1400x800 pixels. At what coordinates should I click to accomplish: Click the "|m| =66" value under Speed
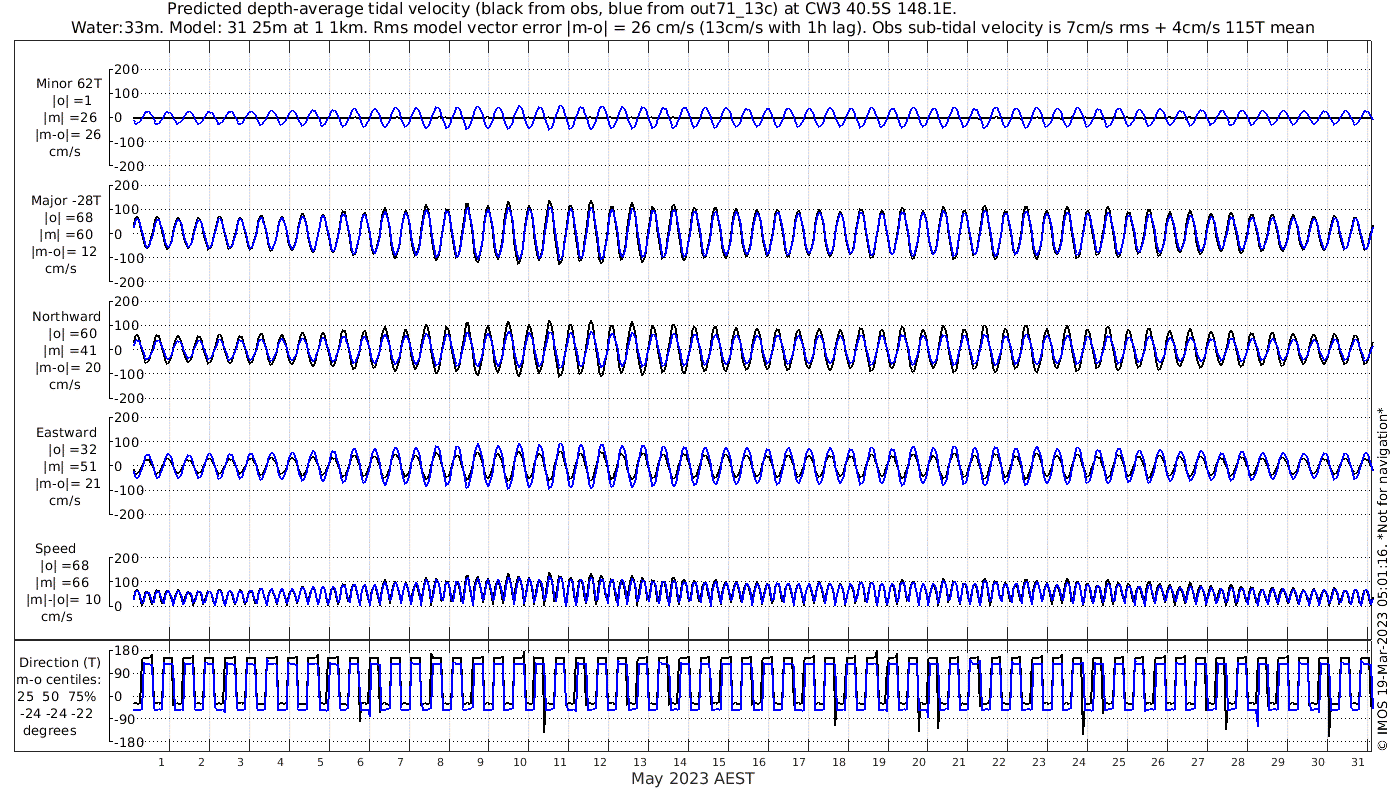[61, 583]
